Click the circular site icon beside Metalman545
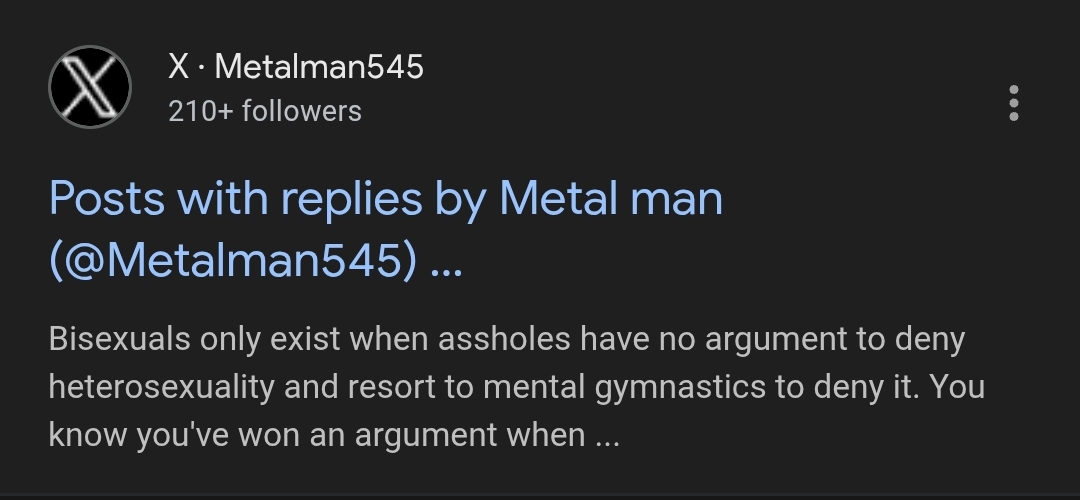Viewport: 1080px width, 500px height. point(90,88)
